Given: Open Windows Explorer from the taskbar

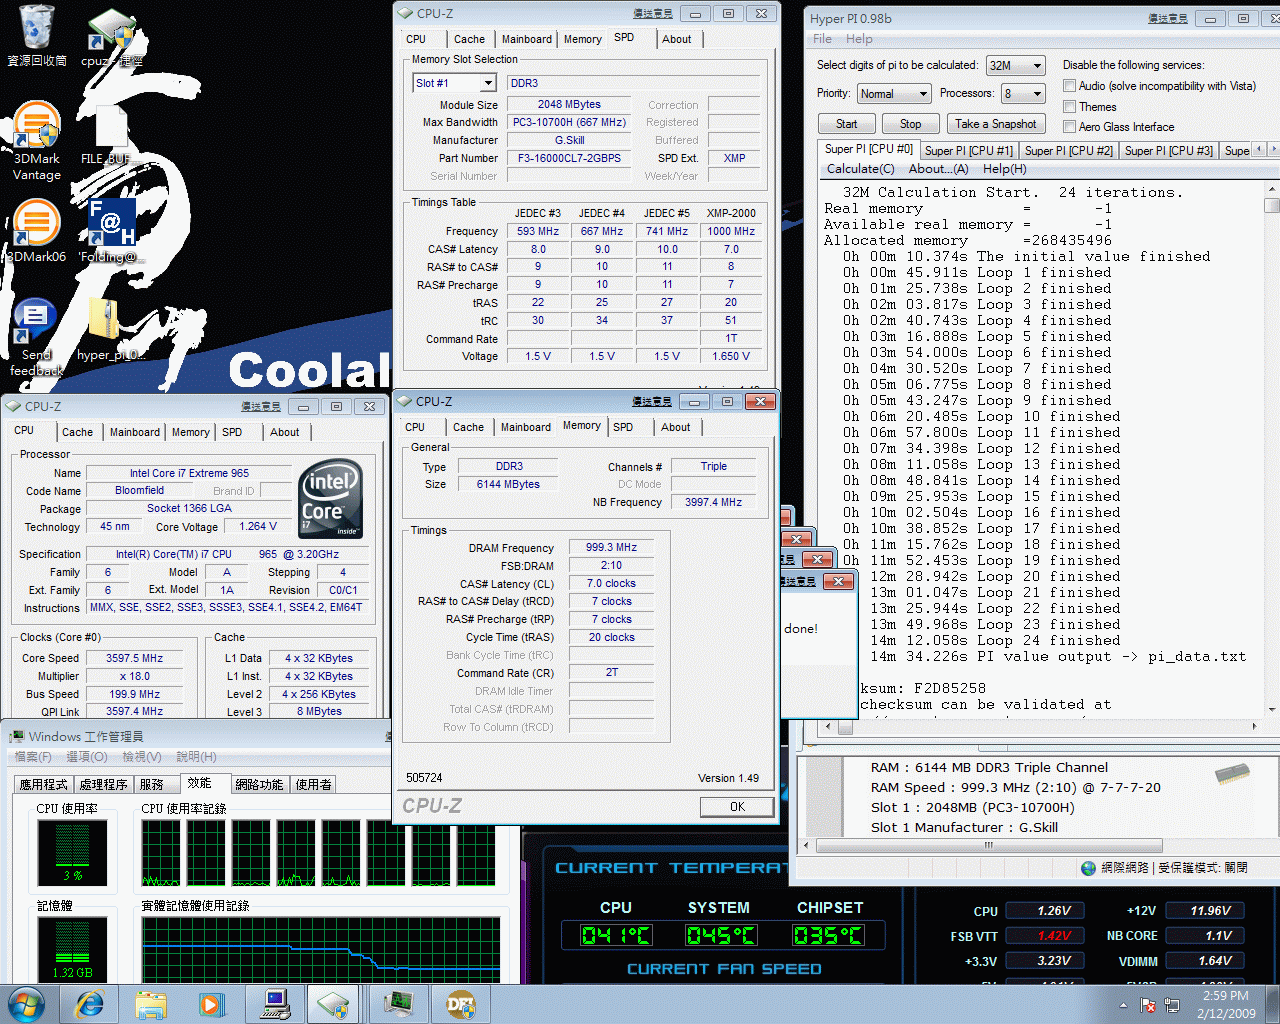Looking at the screenshot, I should tap(151, 1004).
